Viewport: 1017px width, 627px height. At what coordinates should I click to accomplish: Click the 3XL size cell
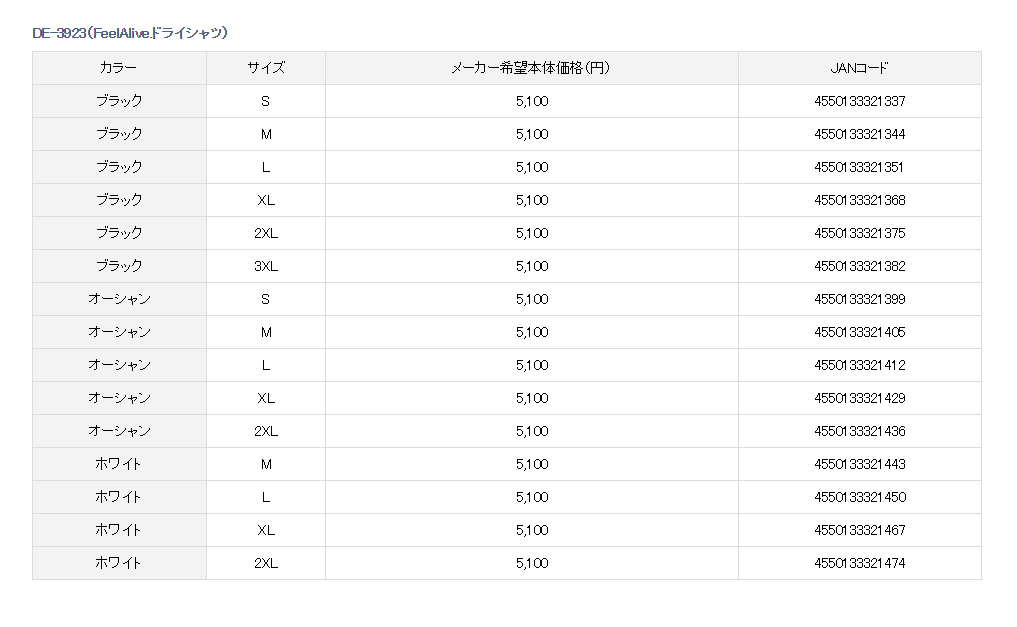click(265, 266)
